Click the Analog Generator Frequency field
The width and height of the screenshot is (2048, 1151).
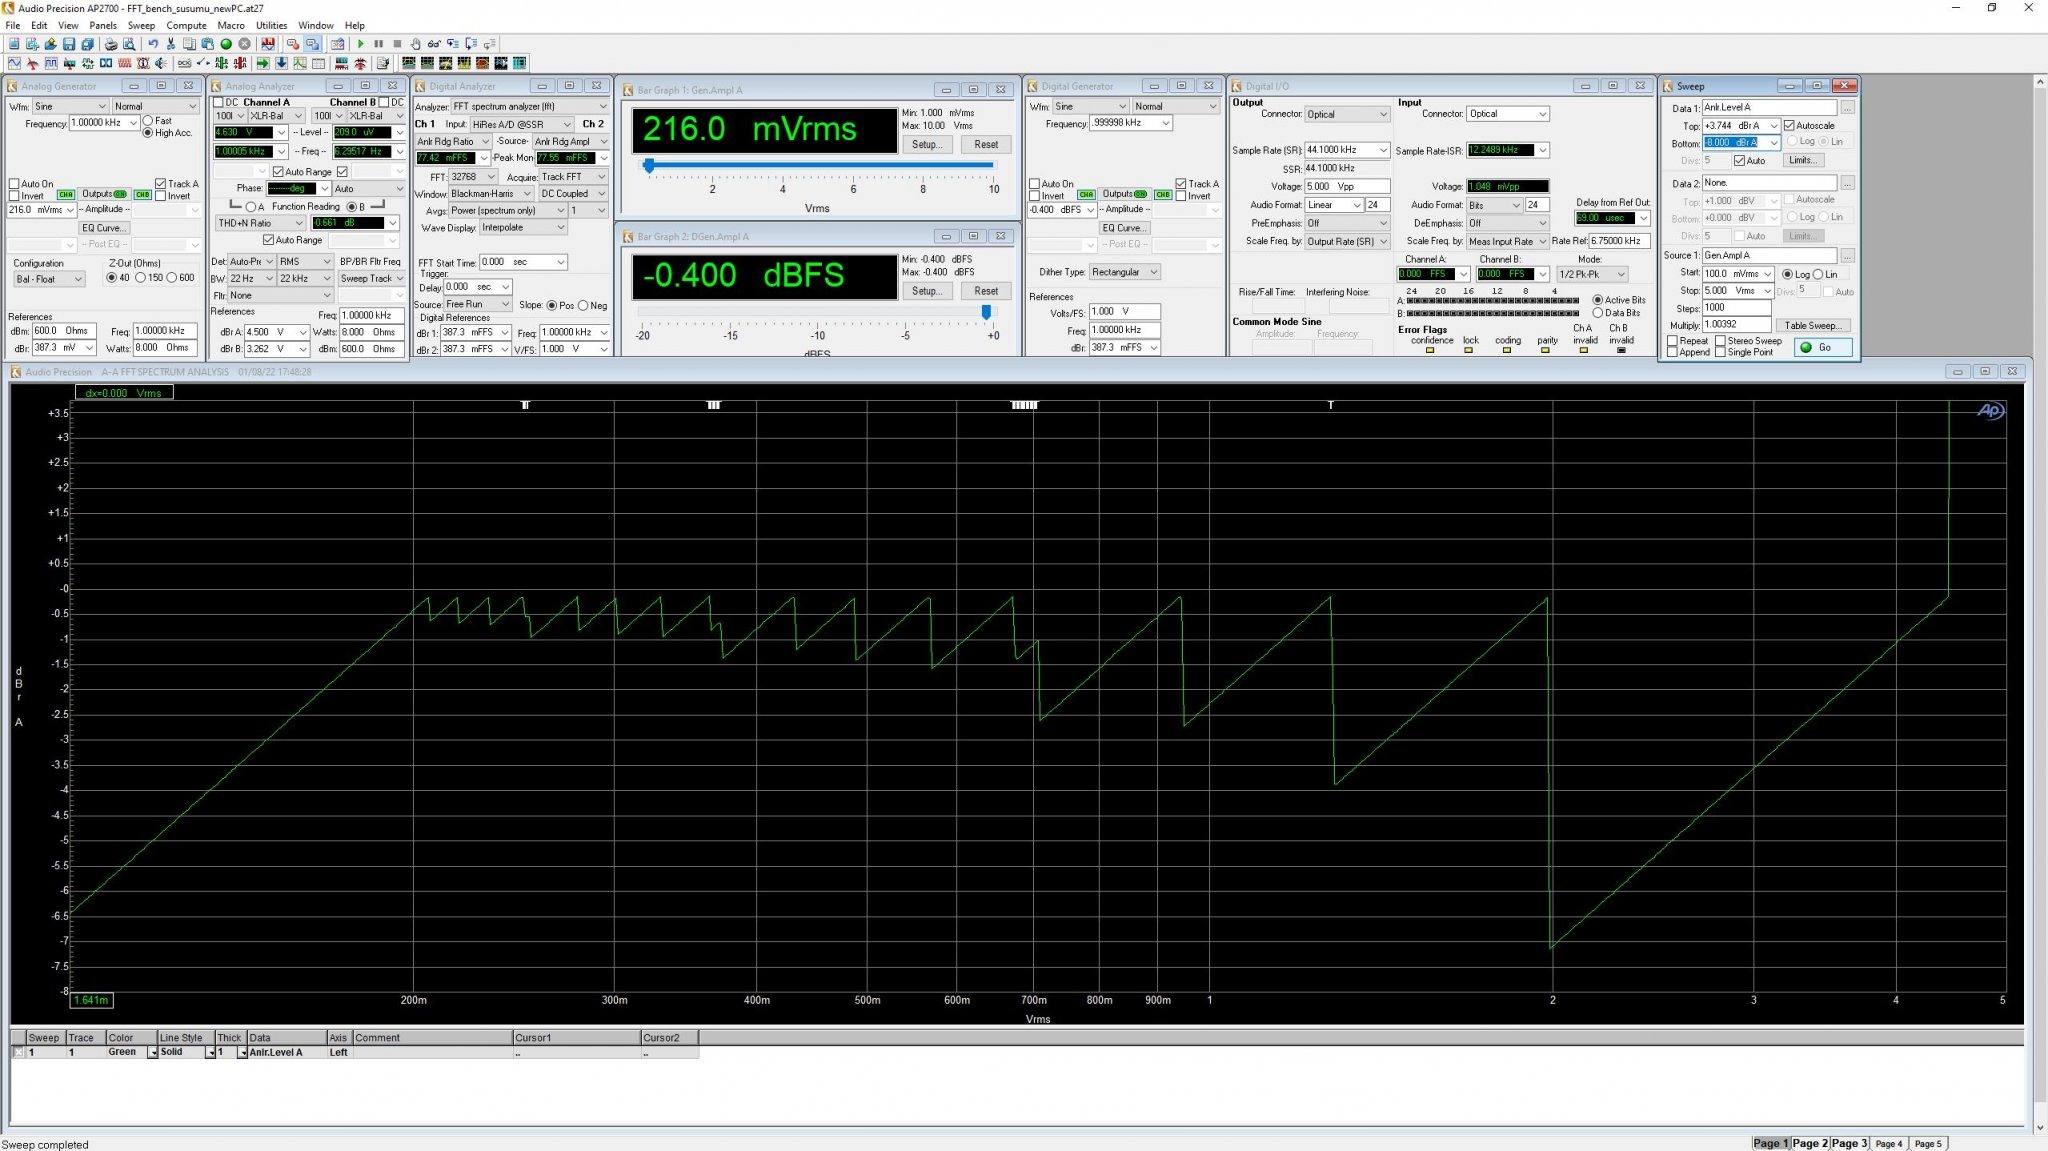point(104,123)
